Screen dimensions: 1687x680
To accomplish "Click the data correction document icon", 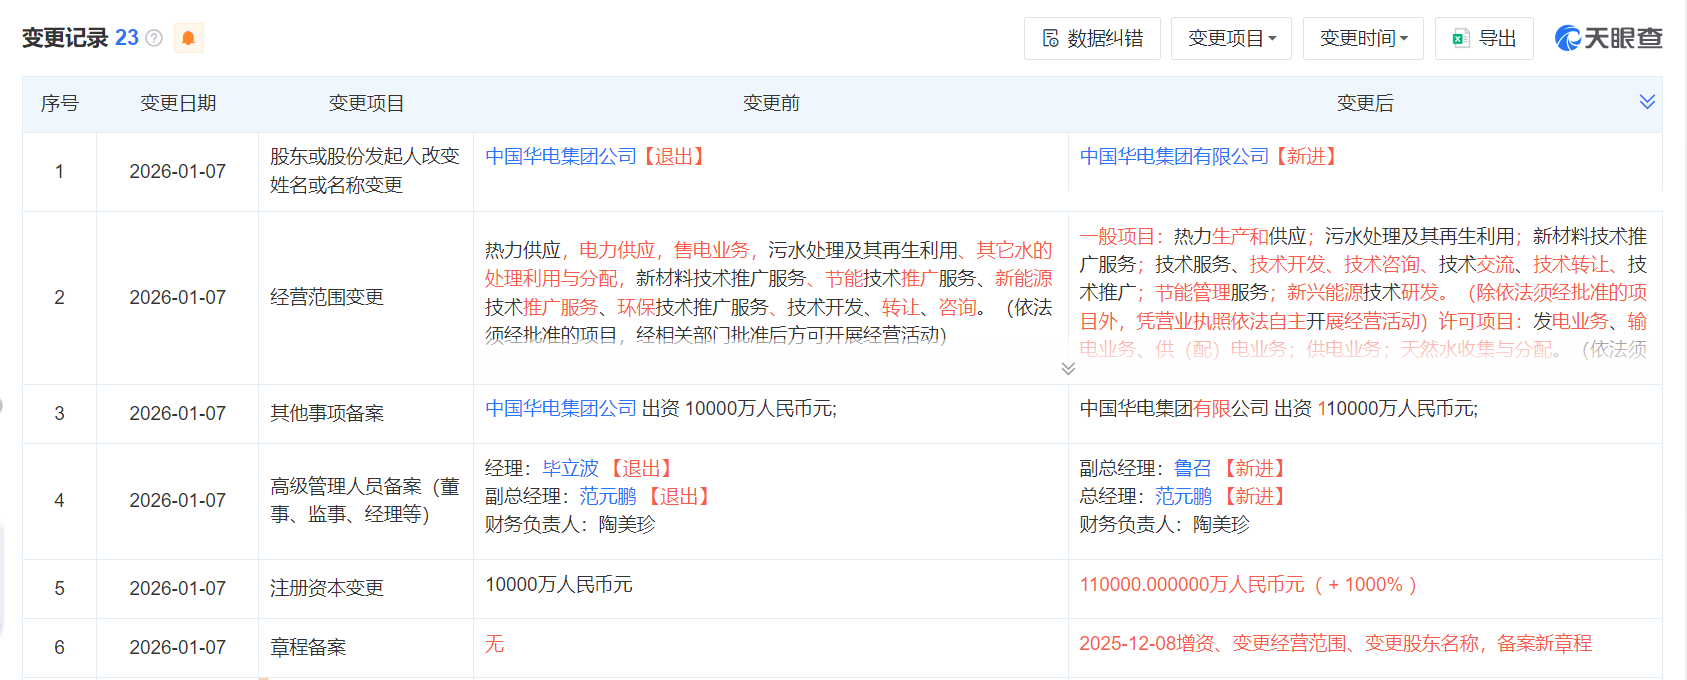I will (1050, 38).
